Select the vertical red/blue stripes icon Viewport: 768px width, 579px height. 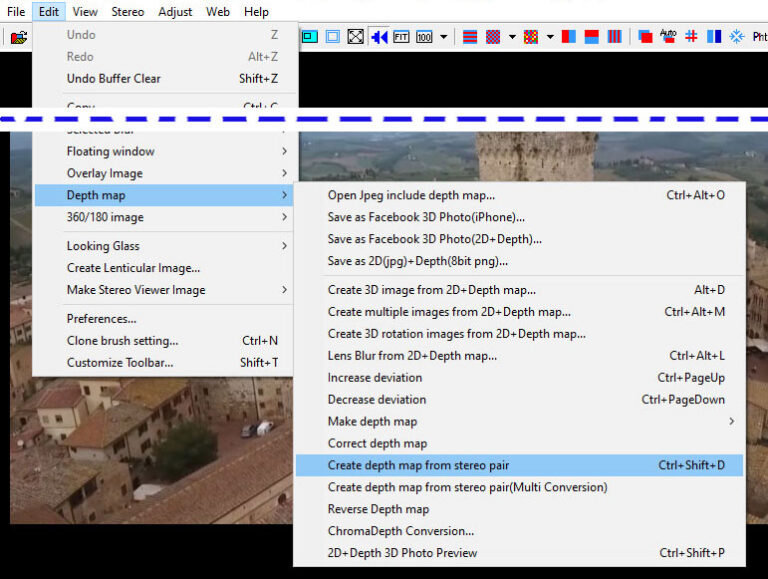[x=614, y=37]
